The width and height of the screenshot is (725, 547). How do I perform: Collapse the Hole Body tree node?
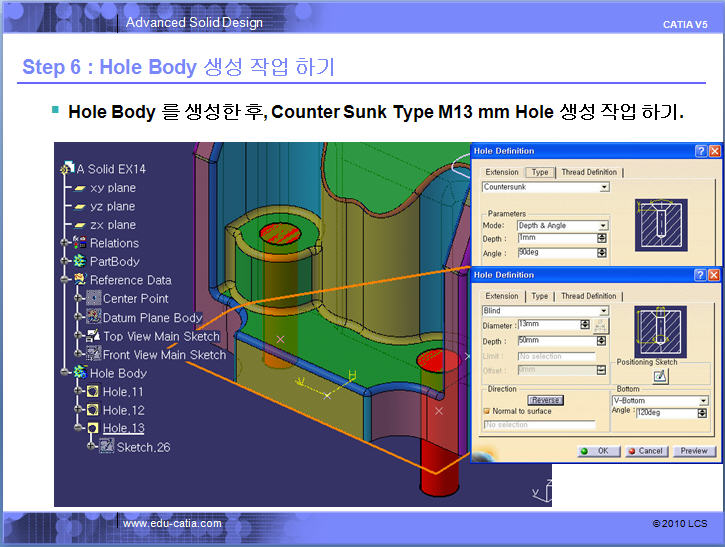(65, 373)
